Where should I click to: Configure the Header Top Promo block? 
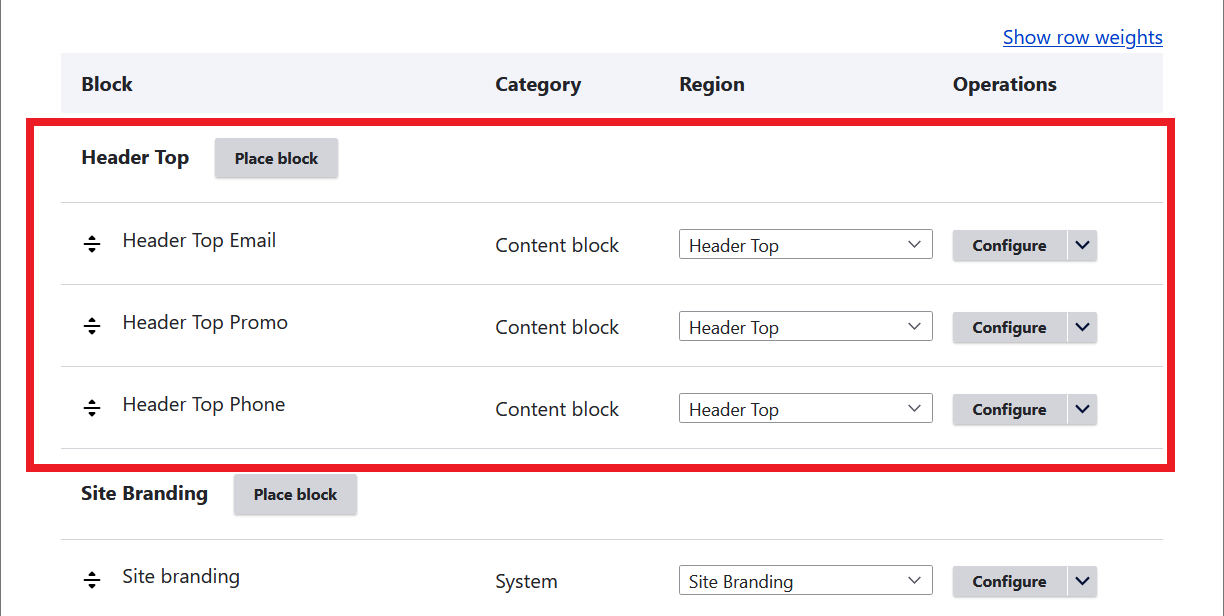tap(1009, 327)
